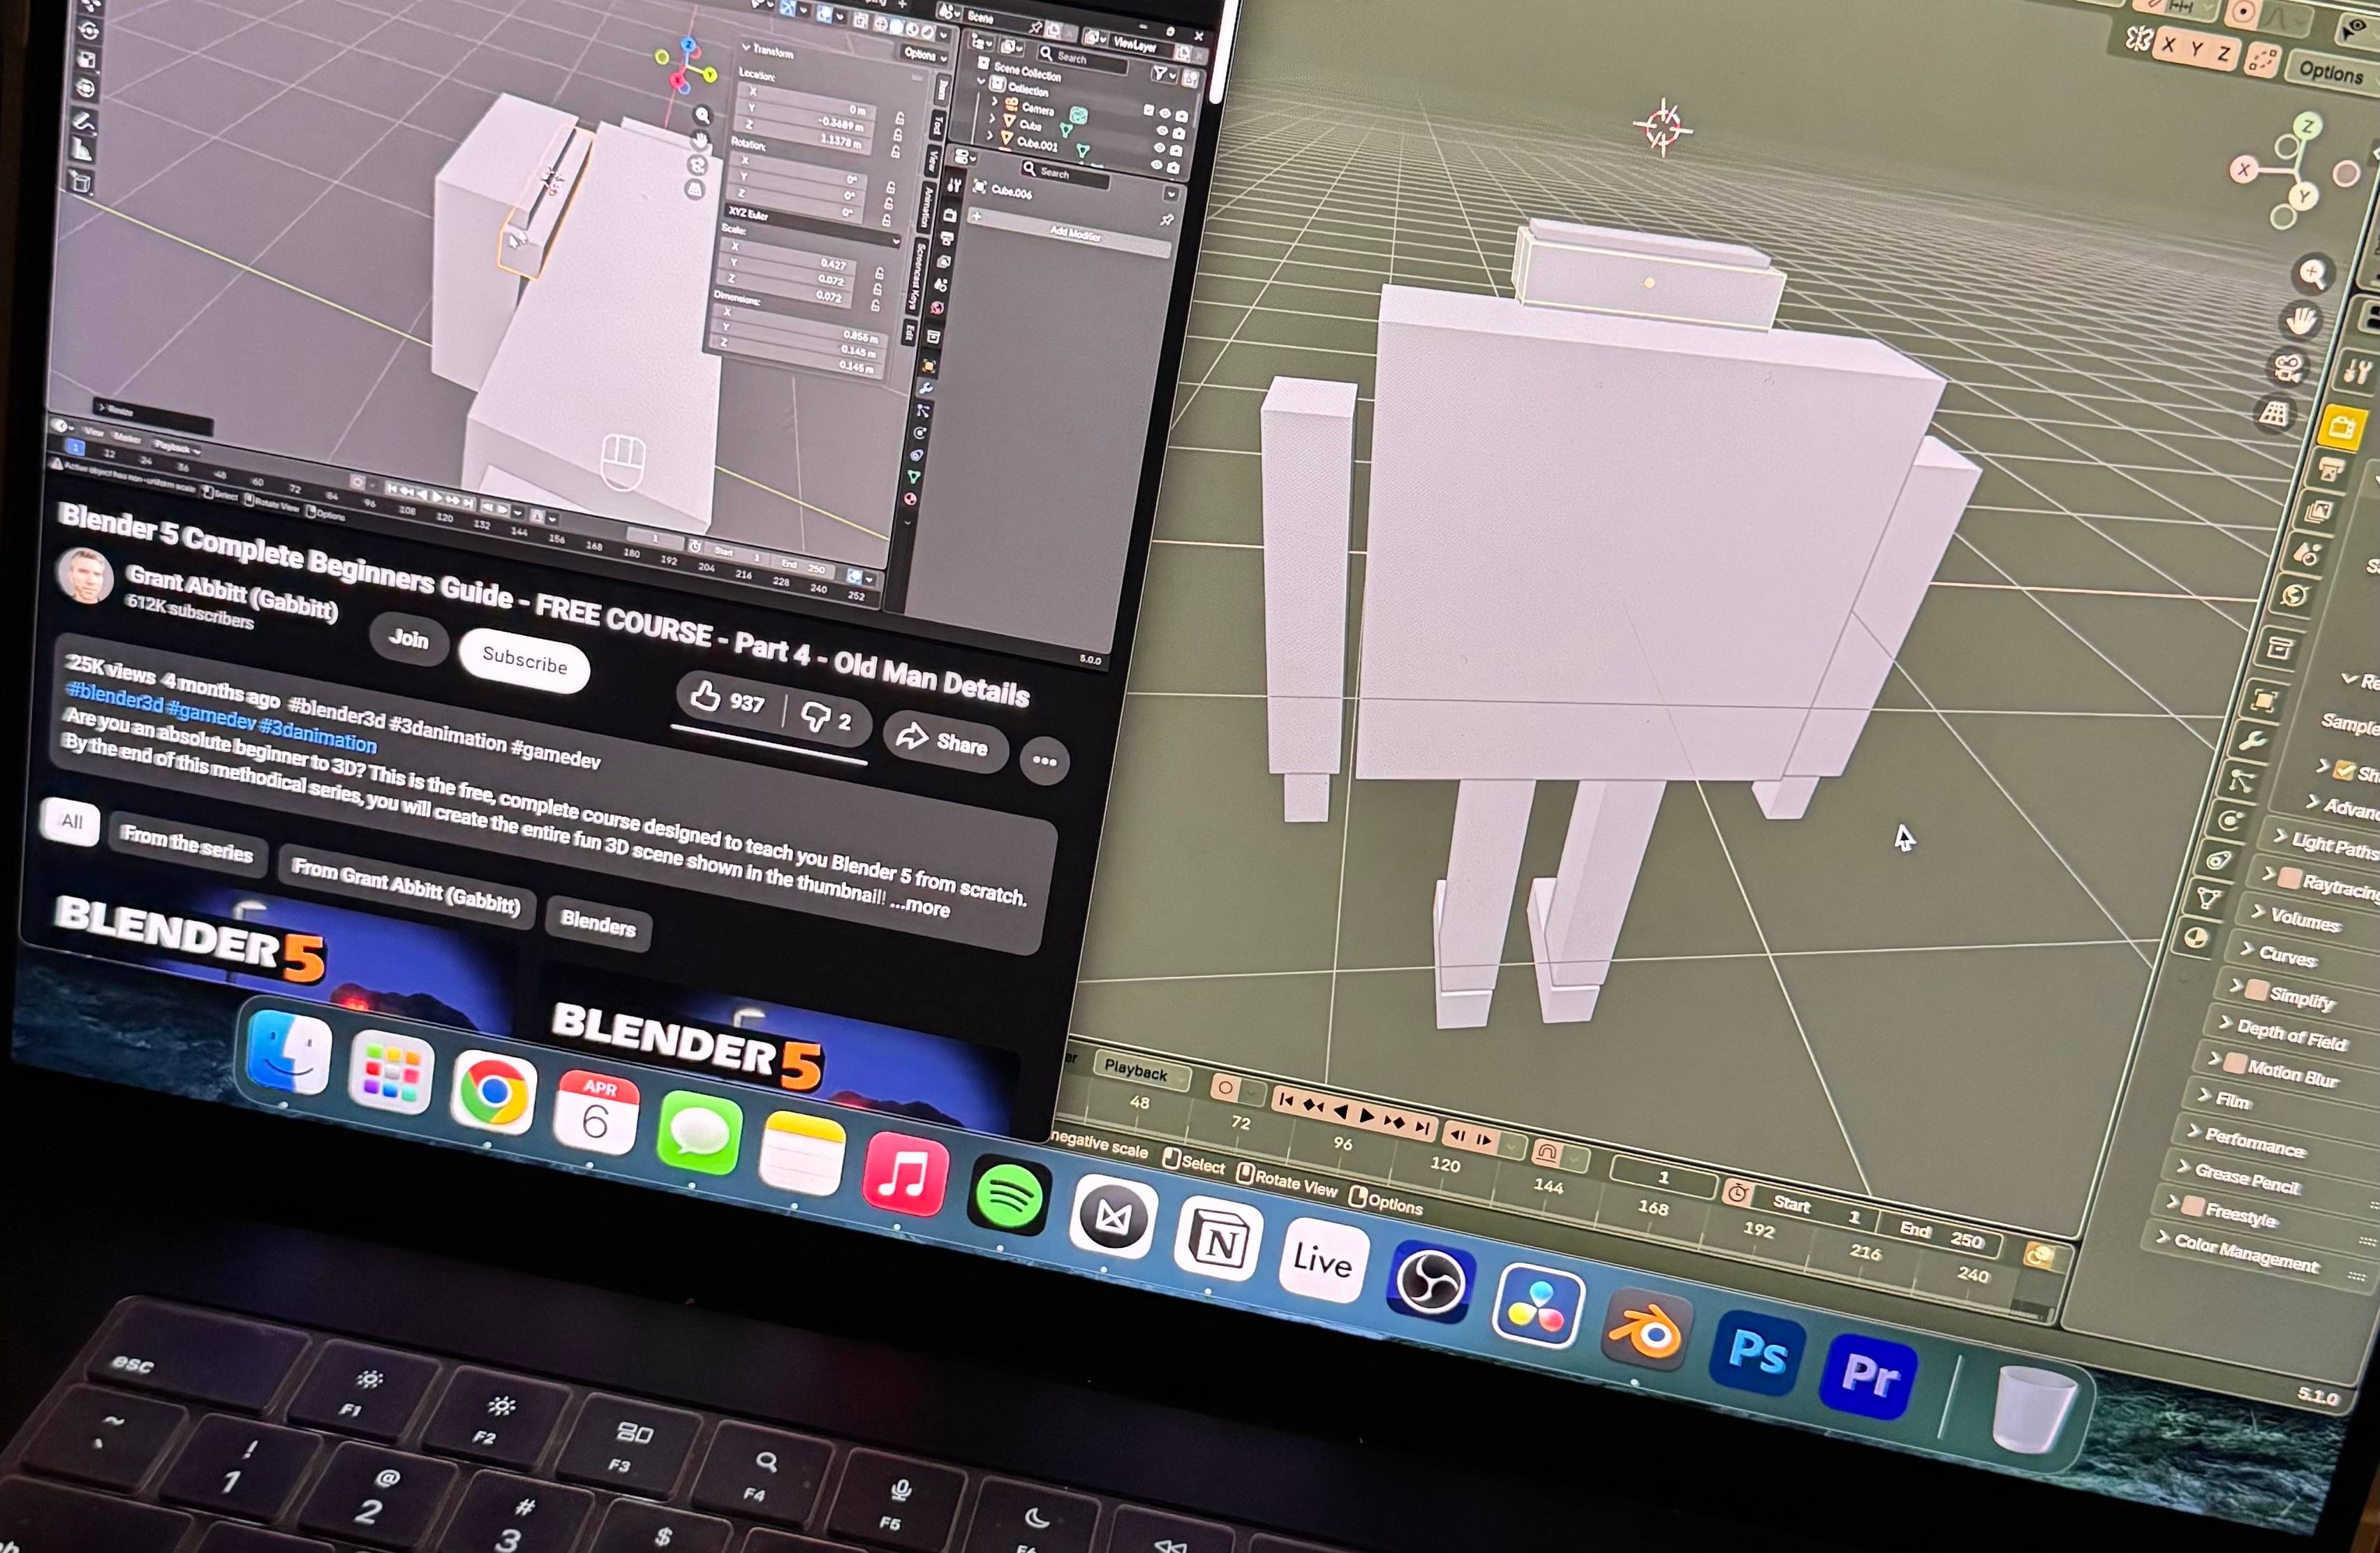Open the View Layer properties tab icon

[2318, 512]
